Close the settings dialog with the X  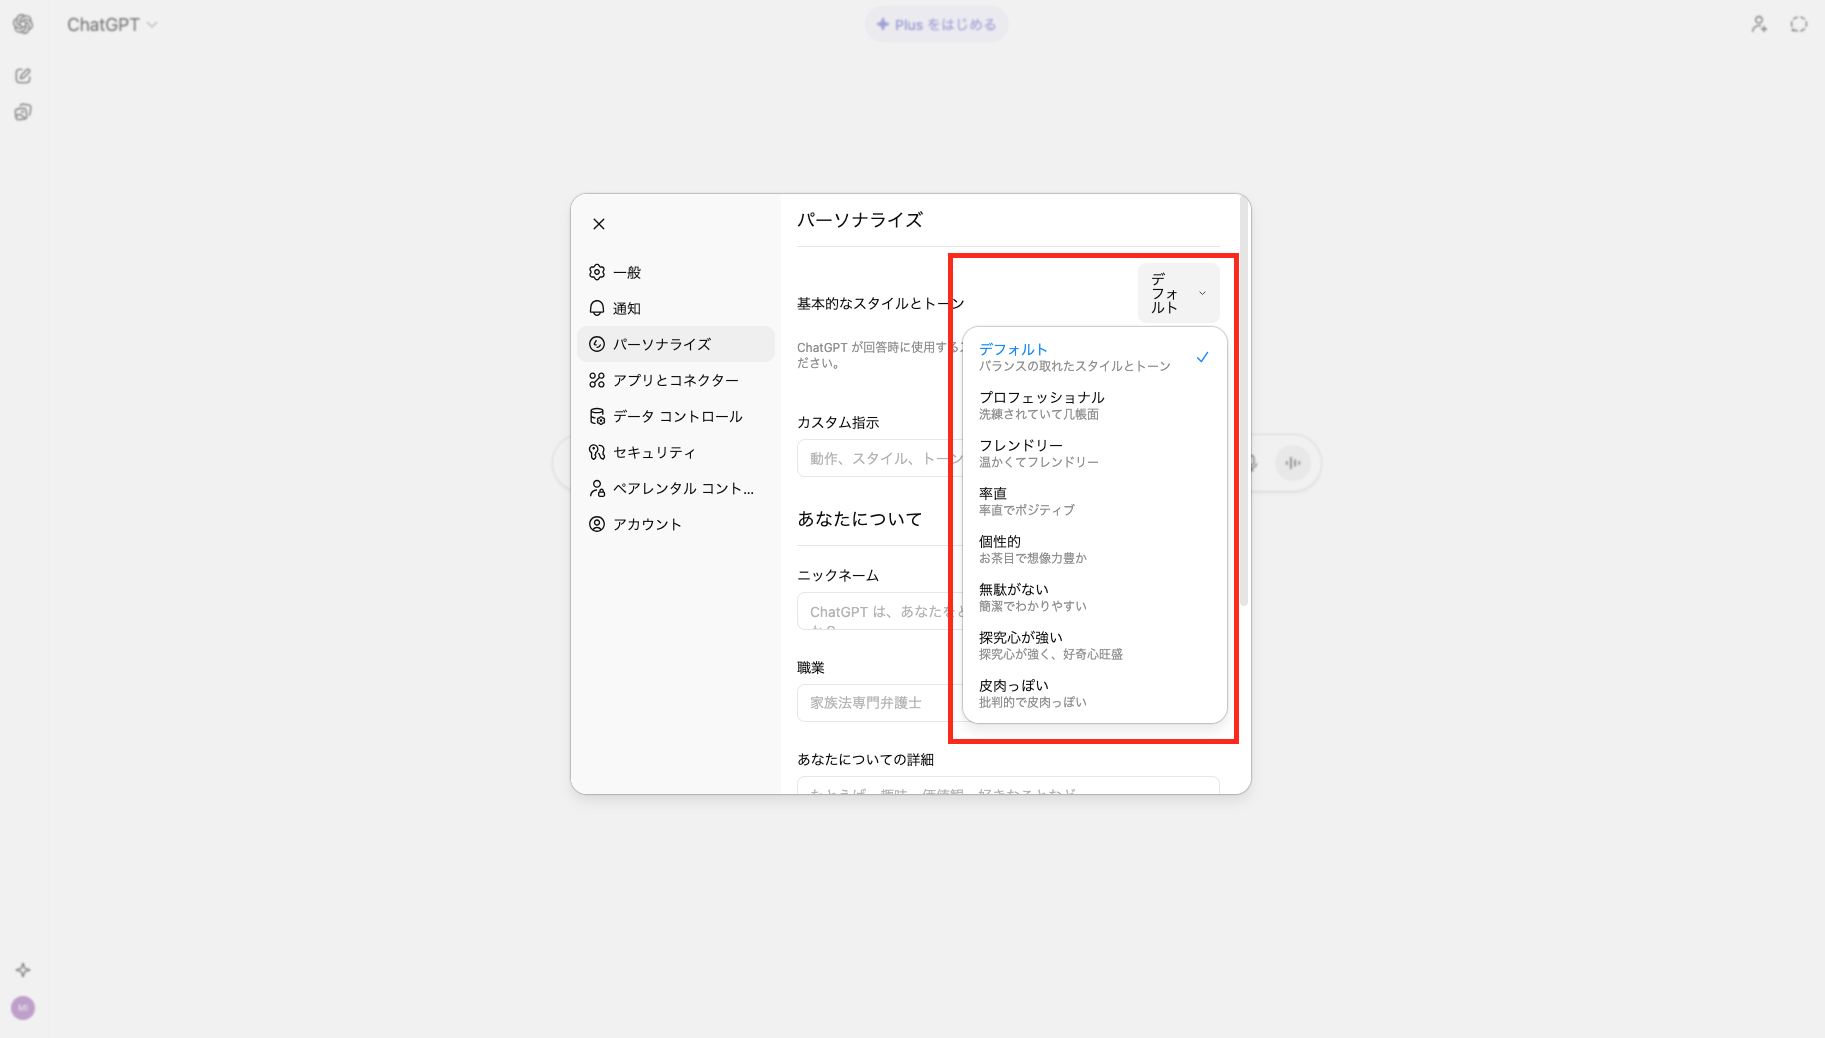tap(598, 223)
